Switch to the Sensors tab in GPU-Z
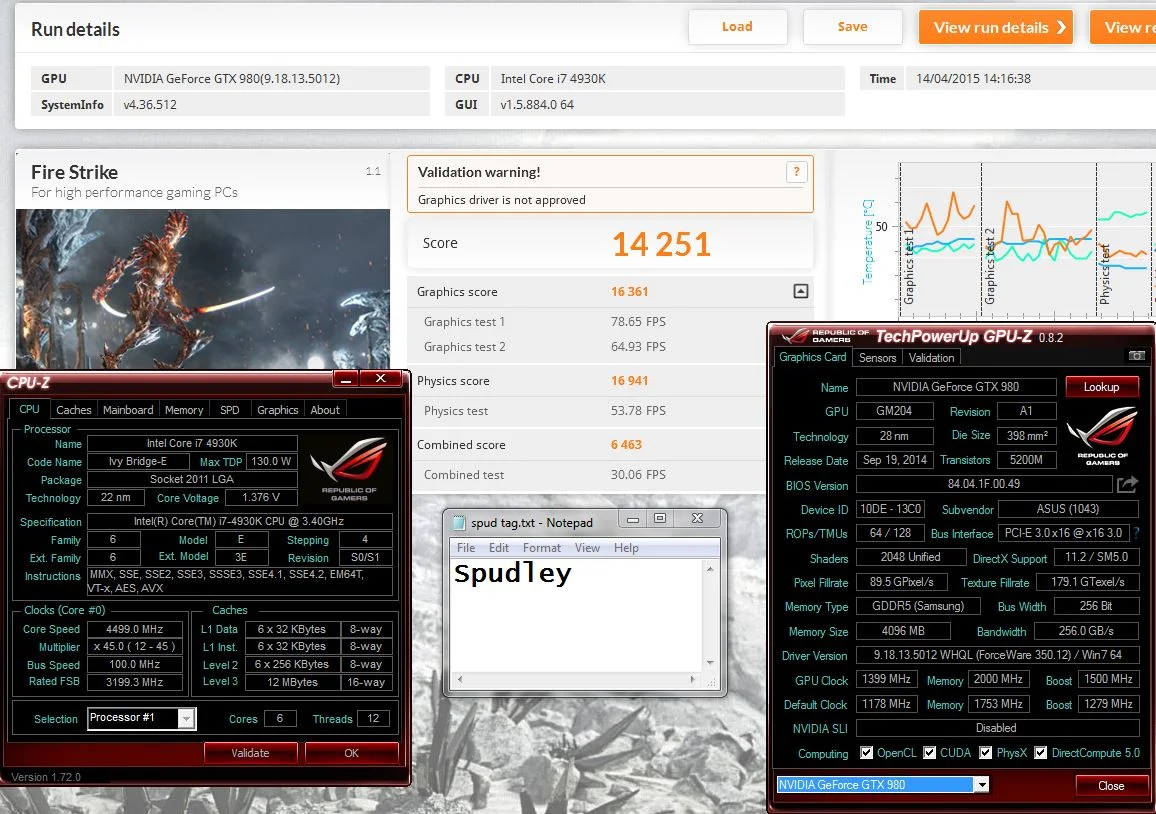The width and height of the screenshot is (1156, 814). tap(877, 358)
